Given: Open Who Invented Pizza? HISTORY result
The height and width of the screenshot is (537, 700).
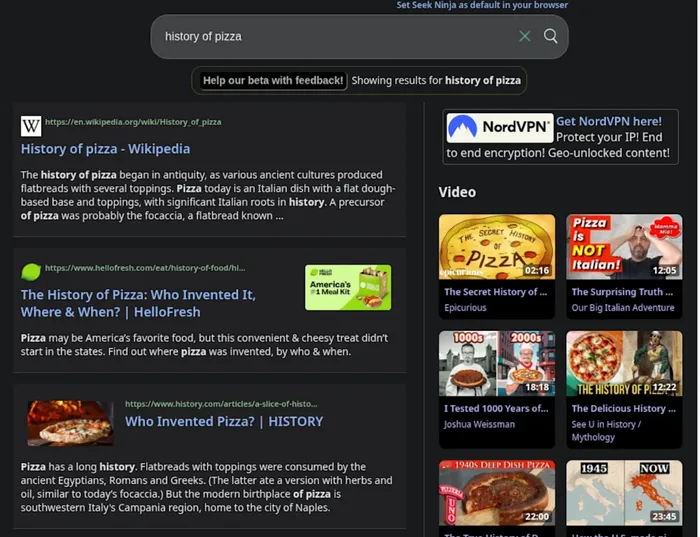Looking at the screenshot, I should click(x=224, y=422).
